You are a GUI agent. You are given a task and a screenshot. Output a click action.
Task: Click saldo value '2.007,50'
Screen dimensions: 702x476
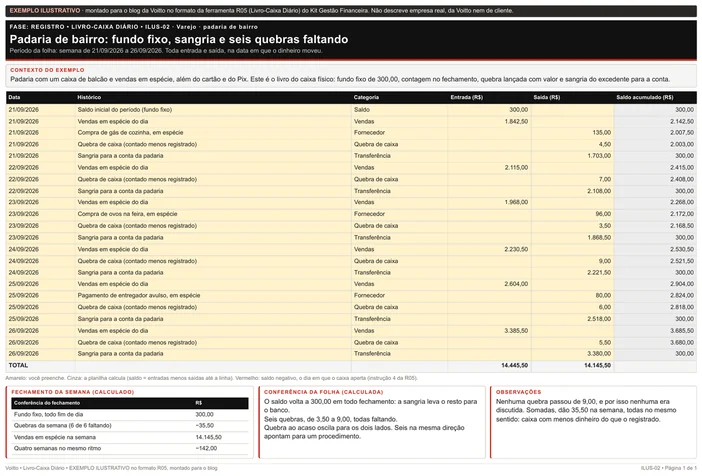coord(682,133)
